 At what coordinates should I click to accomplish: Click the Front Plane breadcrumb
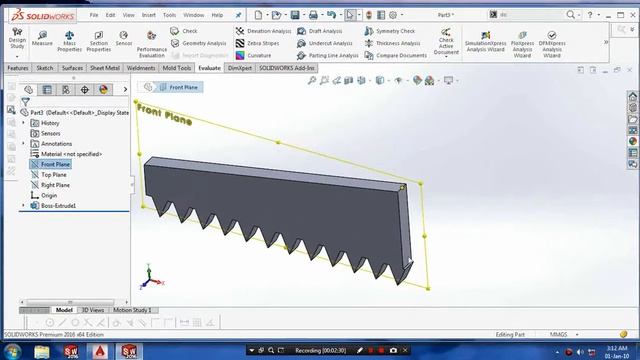click(179, 87)
